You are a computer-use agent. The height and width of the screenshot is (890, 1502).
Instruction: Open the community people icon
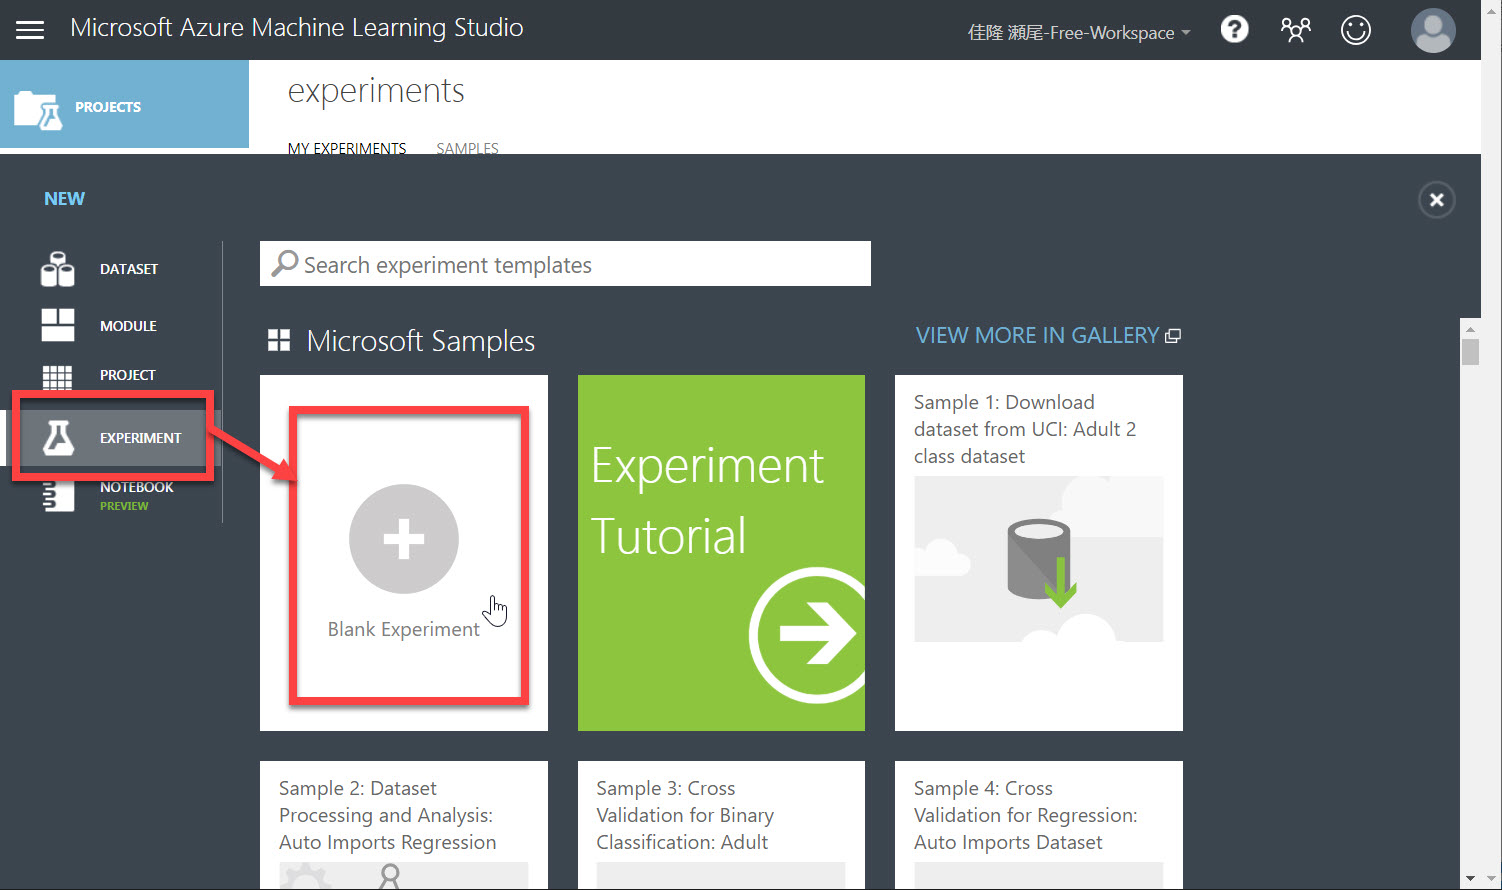[x=1295, y=30]
